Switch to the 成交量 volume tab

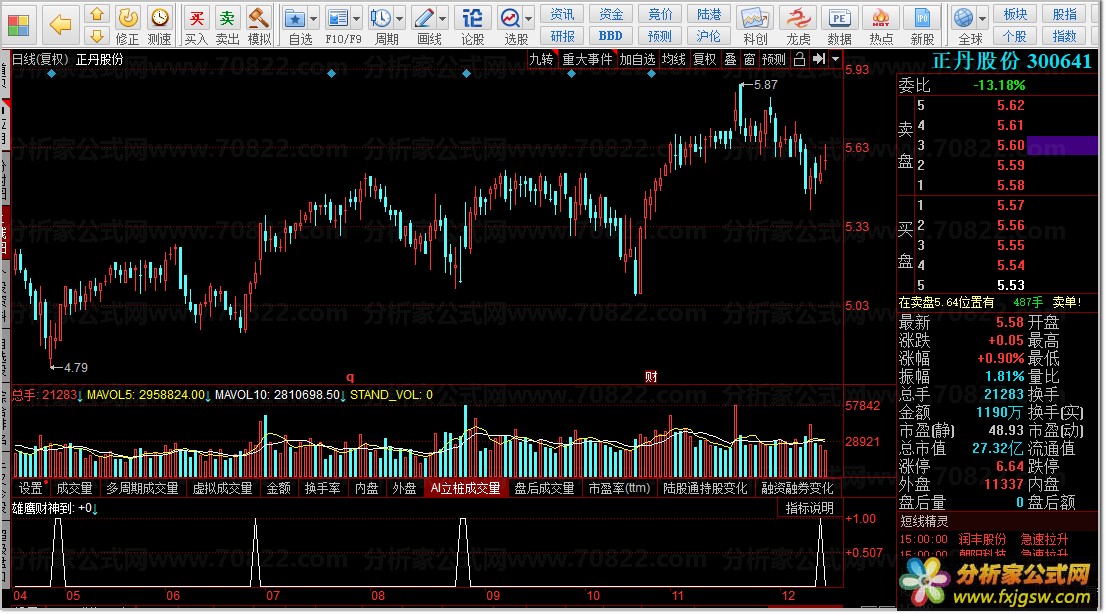point(75,488)
